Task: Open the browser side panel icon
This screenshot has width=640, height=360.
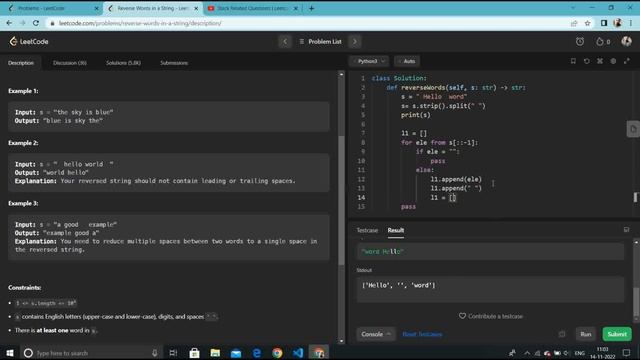Action: (604, 23)
